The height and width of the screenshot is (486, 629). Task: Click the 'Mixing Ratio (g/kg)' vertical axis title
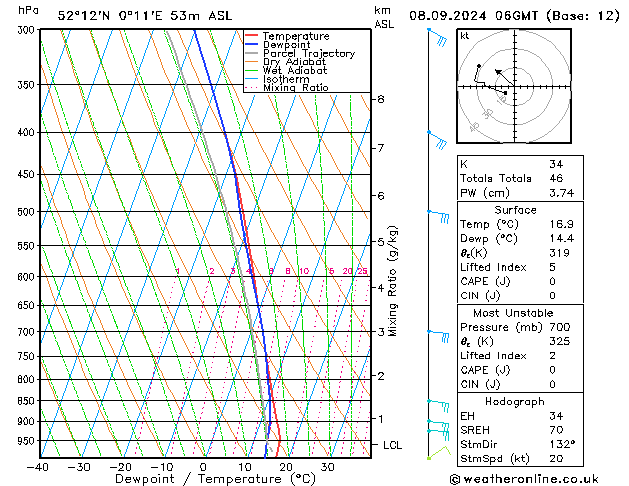392,281
